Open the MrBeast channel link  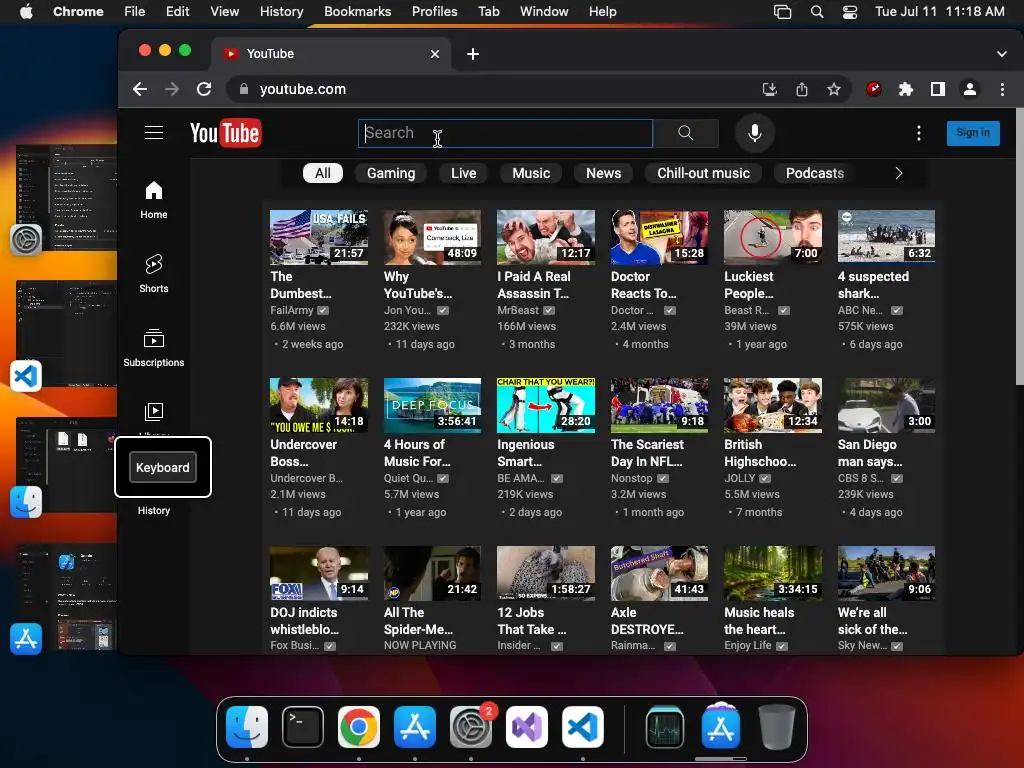(518, 310)
